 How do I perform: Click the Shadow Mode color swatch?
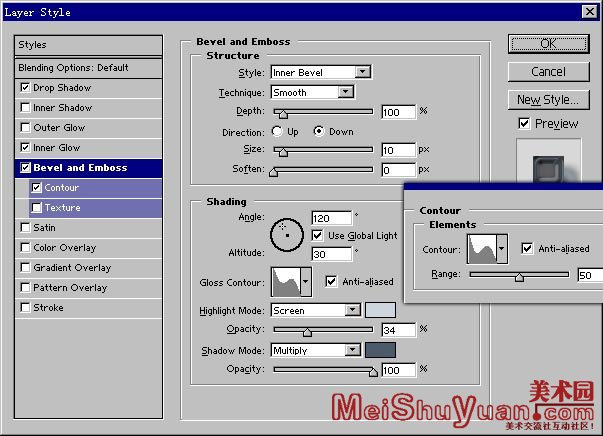380,350
